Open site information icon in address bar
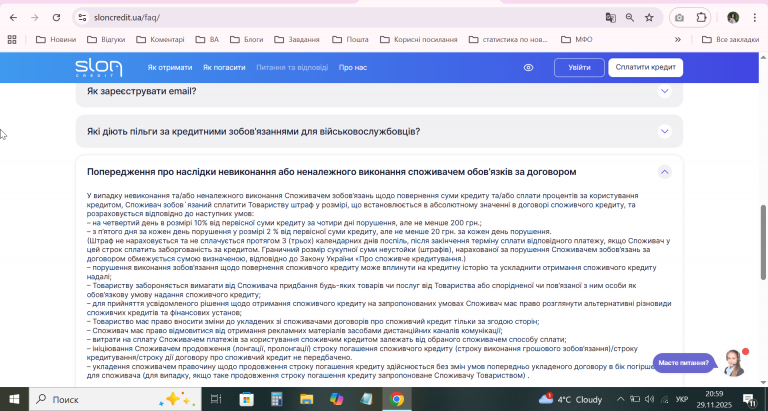768x411 pixels. pos(82,18)
